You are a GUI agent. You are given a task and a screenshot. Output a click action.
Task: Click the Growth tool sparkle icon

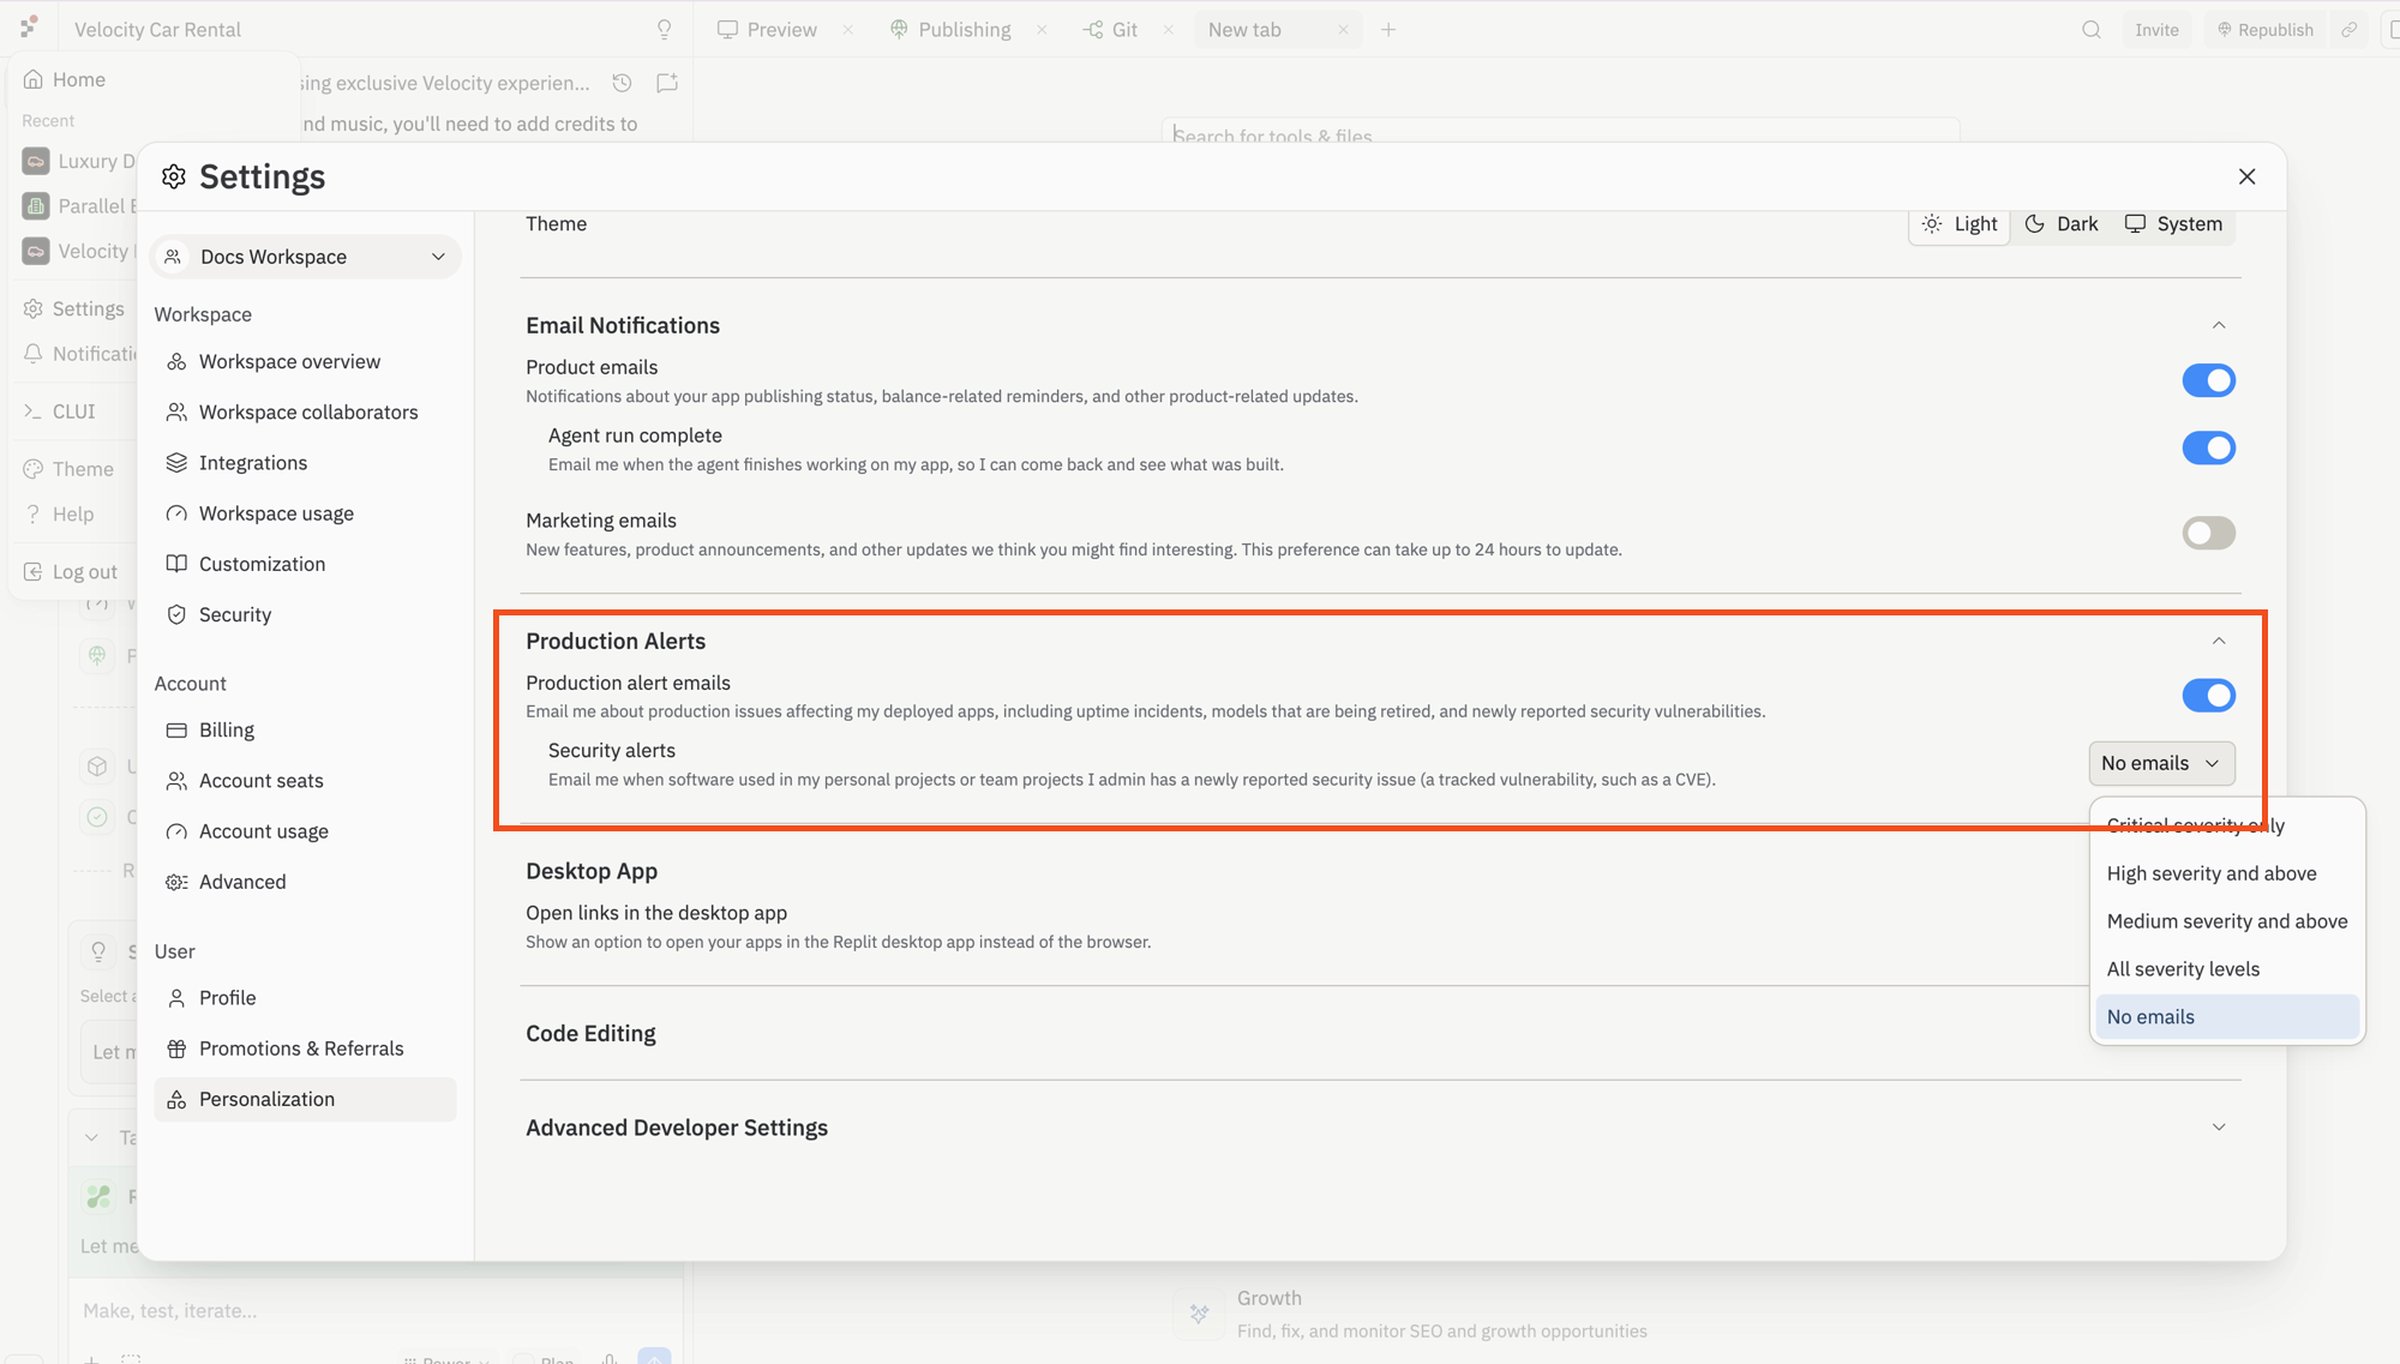pyautogui.click(x=1199, y=1314)
